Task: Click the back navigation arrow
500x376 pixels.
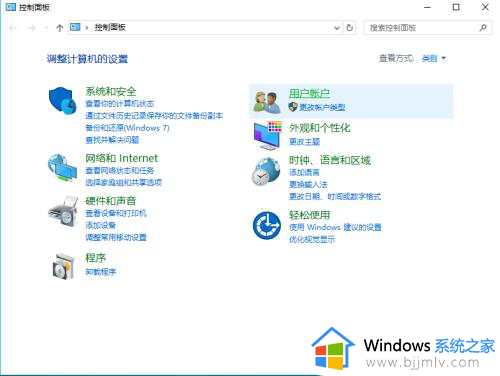Action: (13, 28)
